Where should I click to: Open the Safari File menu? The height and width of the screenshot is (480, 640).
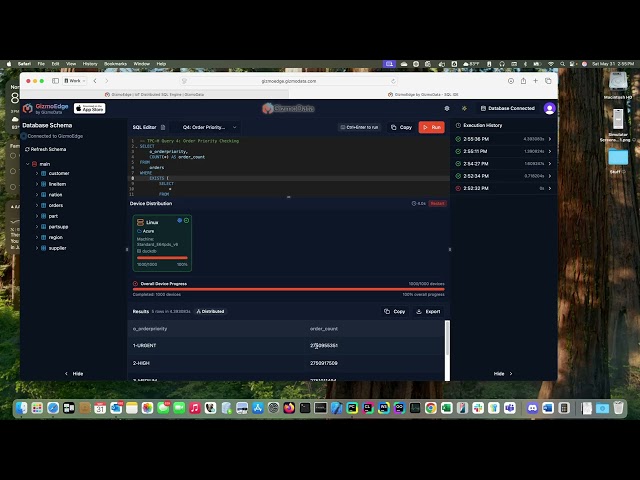pos(41,64)
